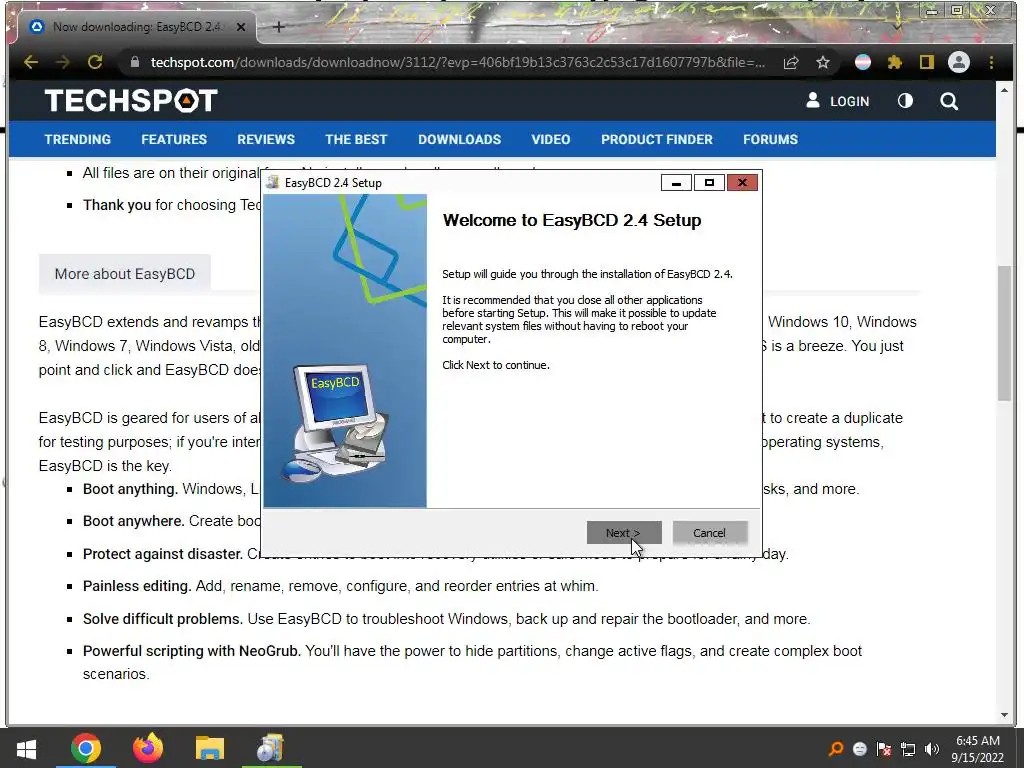Image resolution: width=1024 pixels, height=768 pixels.
Task: Click Chrome taskbar icon
Action: coord(86,748)
